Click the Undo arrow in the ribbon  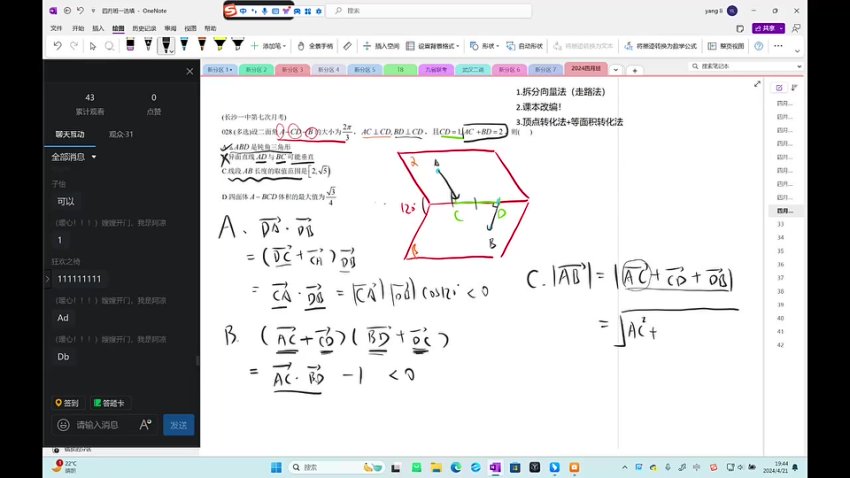point(58,45)
